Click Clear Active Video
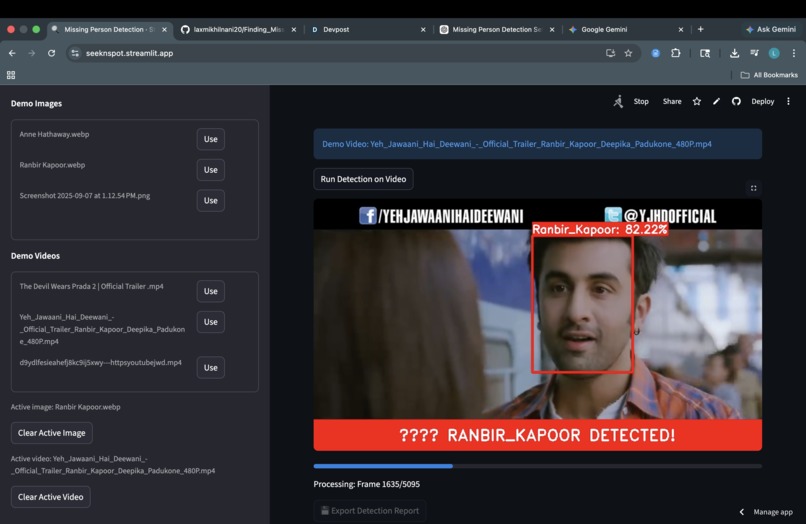This screenshot has width=806, height=524. 50,497
